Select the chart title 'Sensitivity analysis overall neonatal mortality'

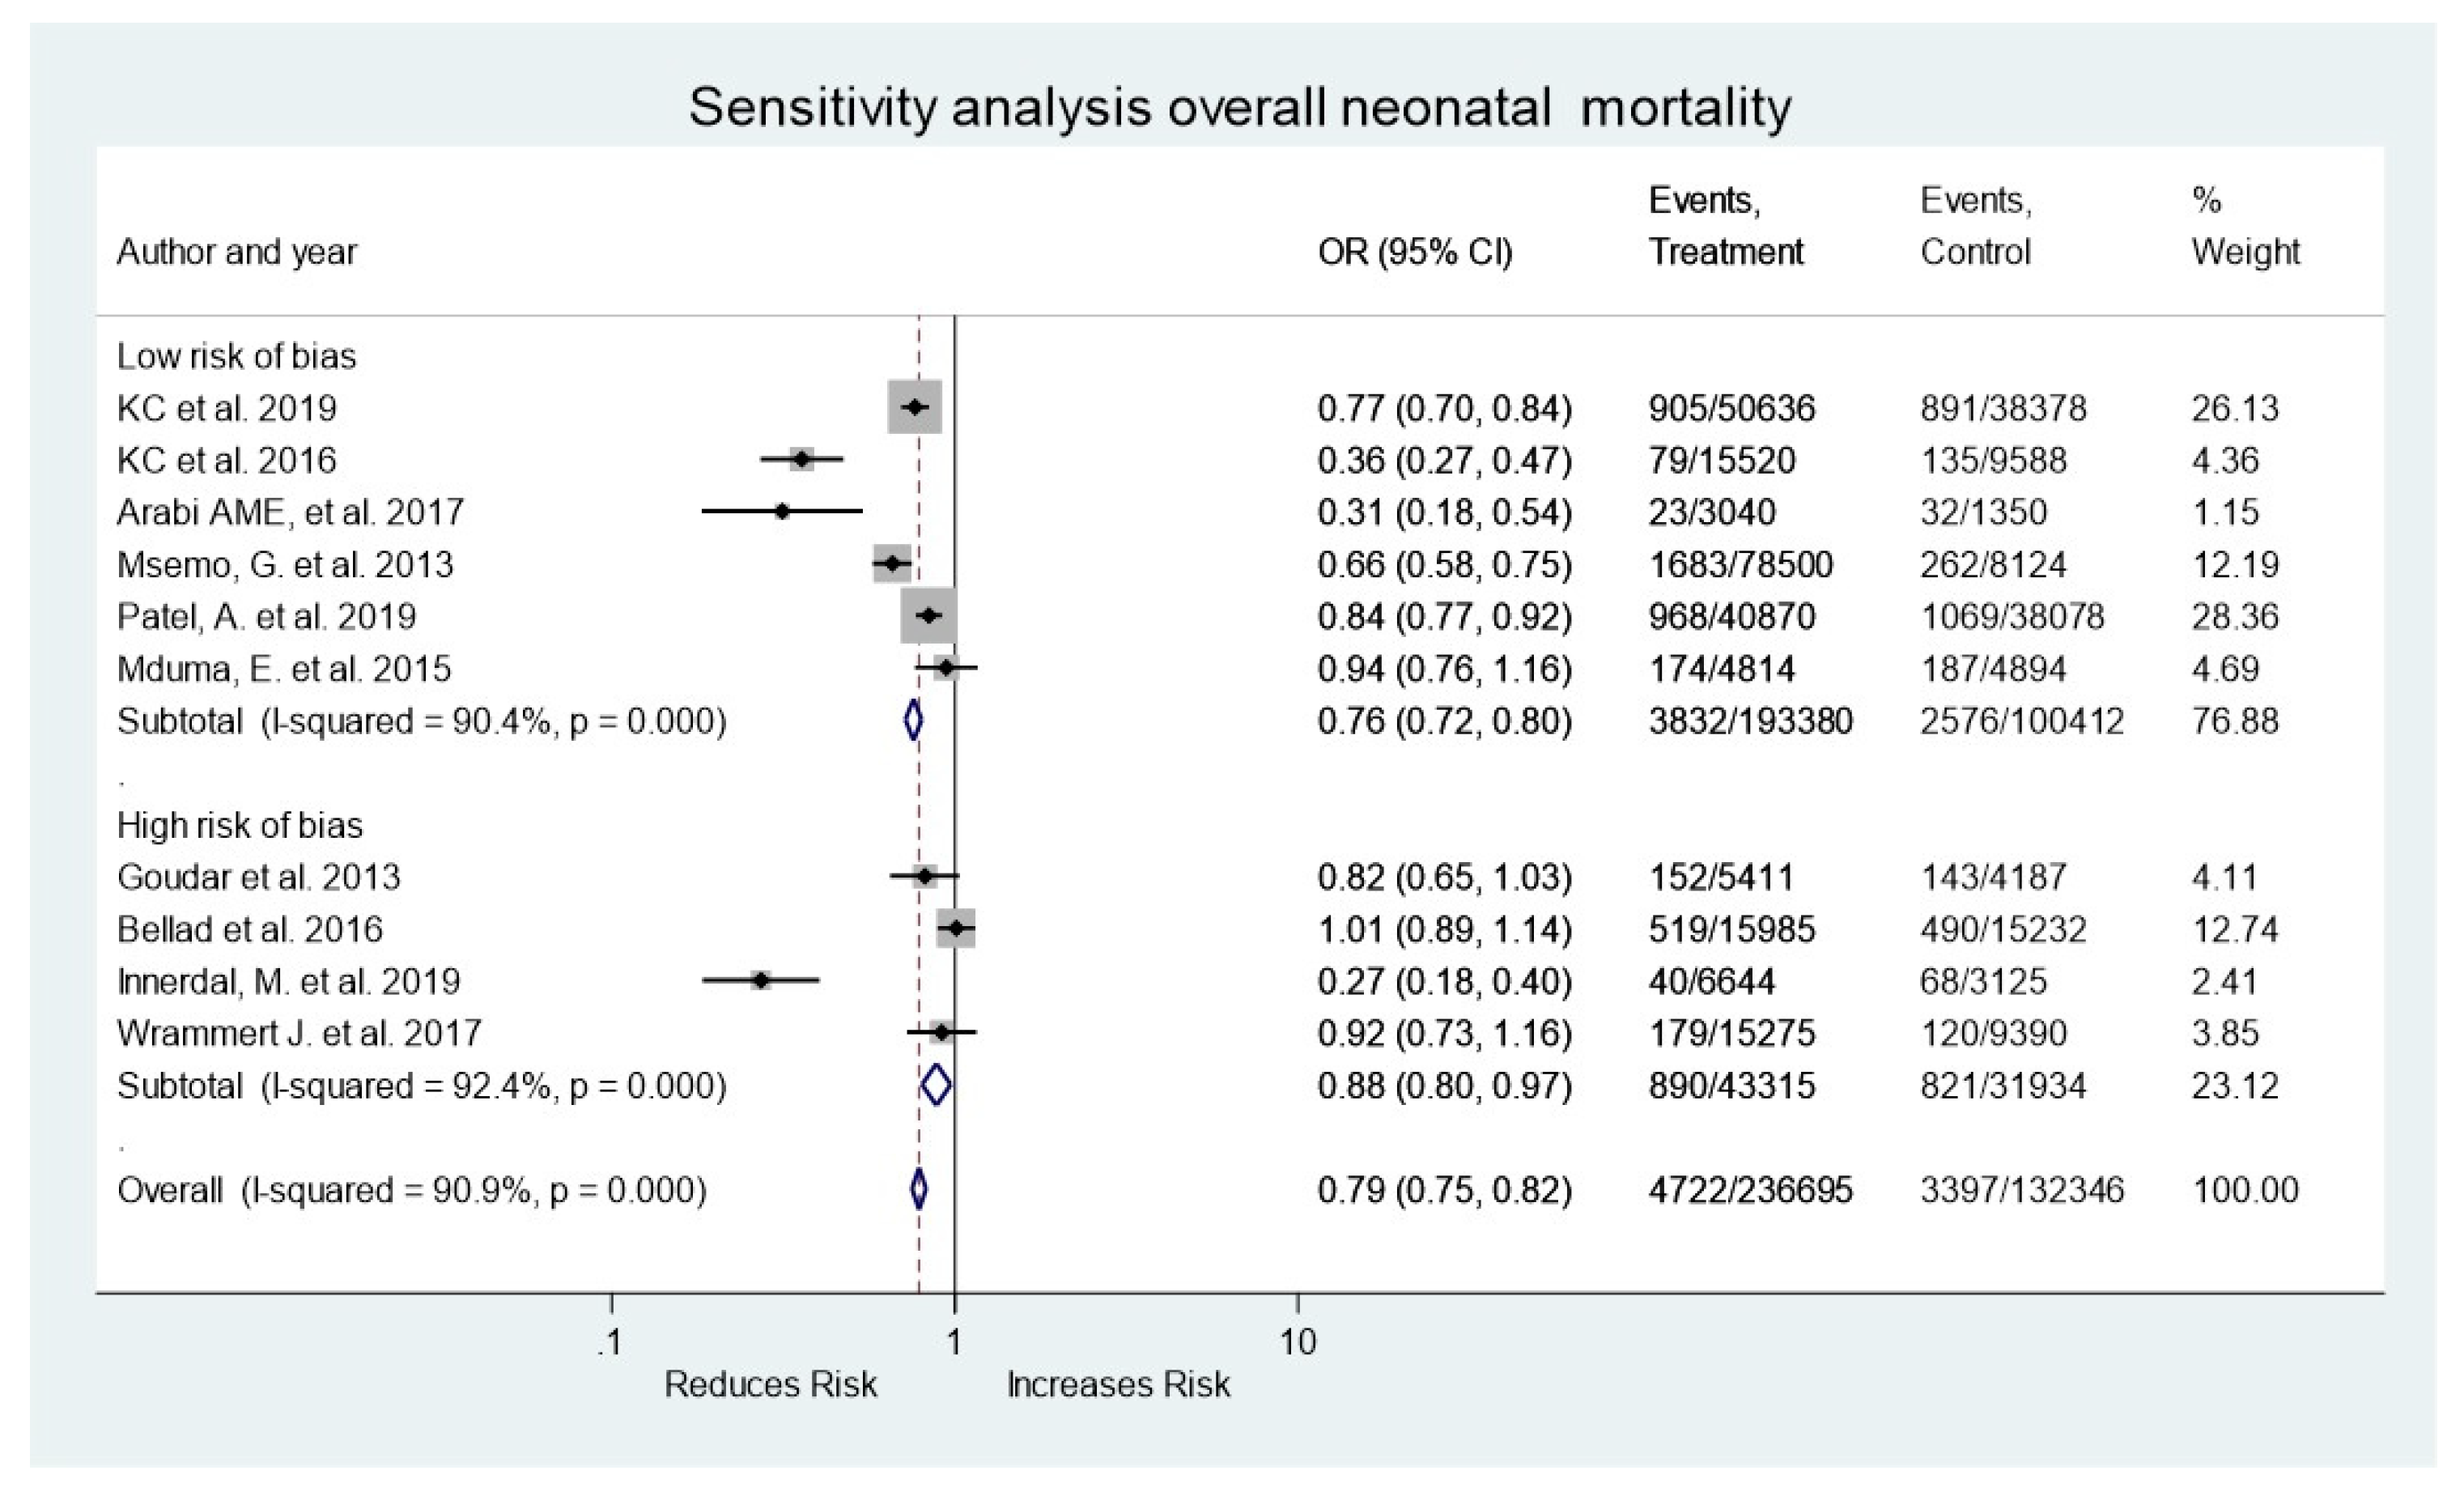point(1240,107)
